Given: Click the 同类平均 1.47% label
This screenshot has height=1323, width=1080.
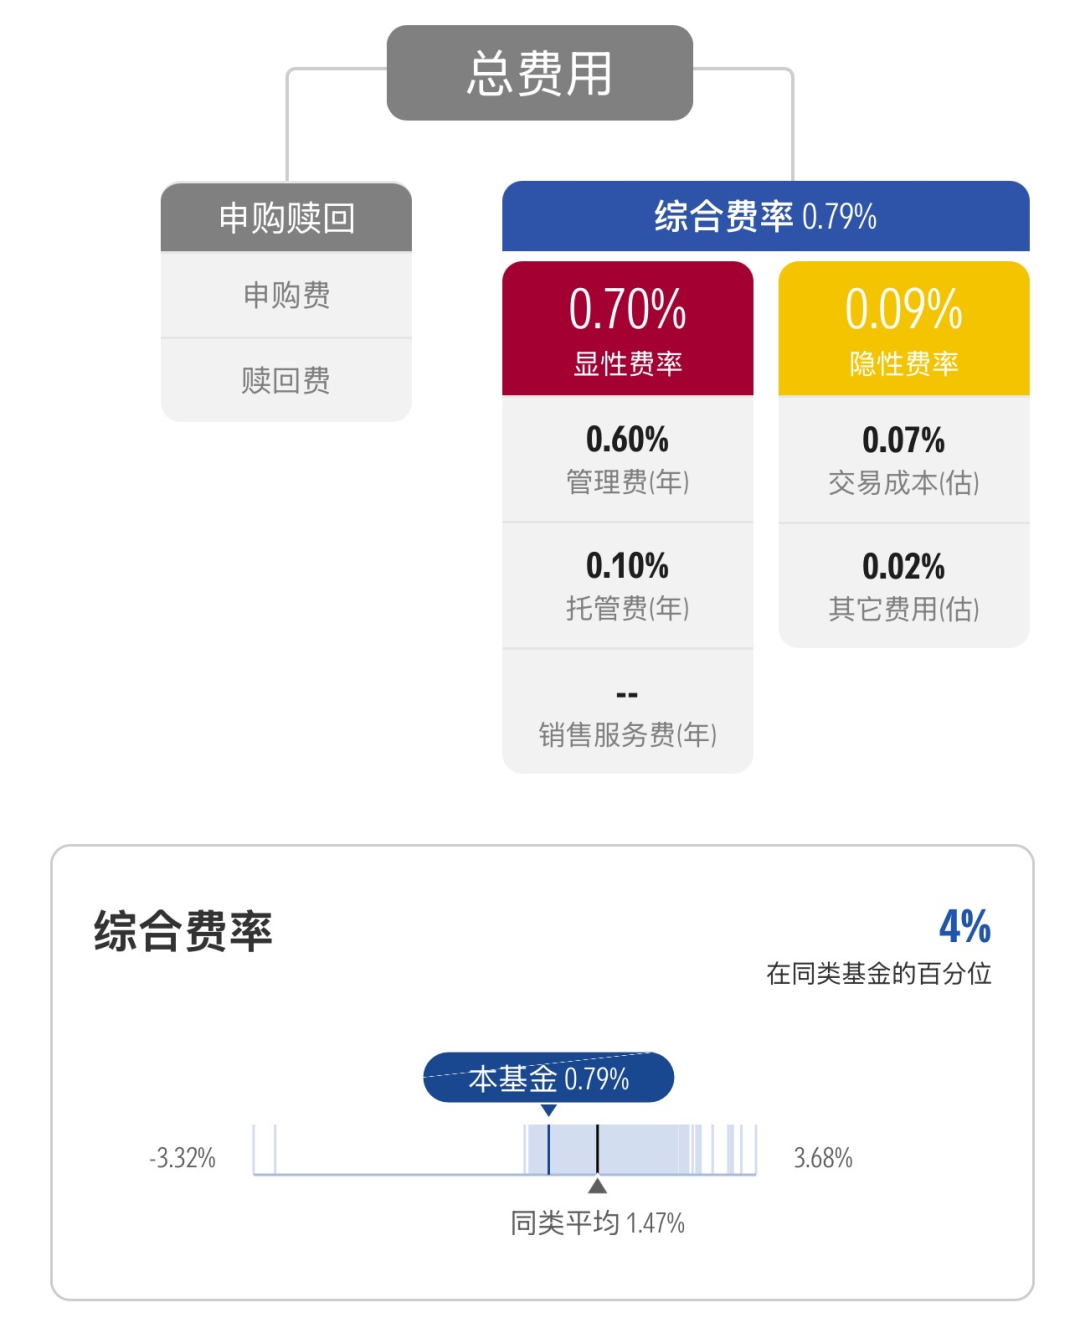Looking at the screenshot, I should pos(597,1223).
